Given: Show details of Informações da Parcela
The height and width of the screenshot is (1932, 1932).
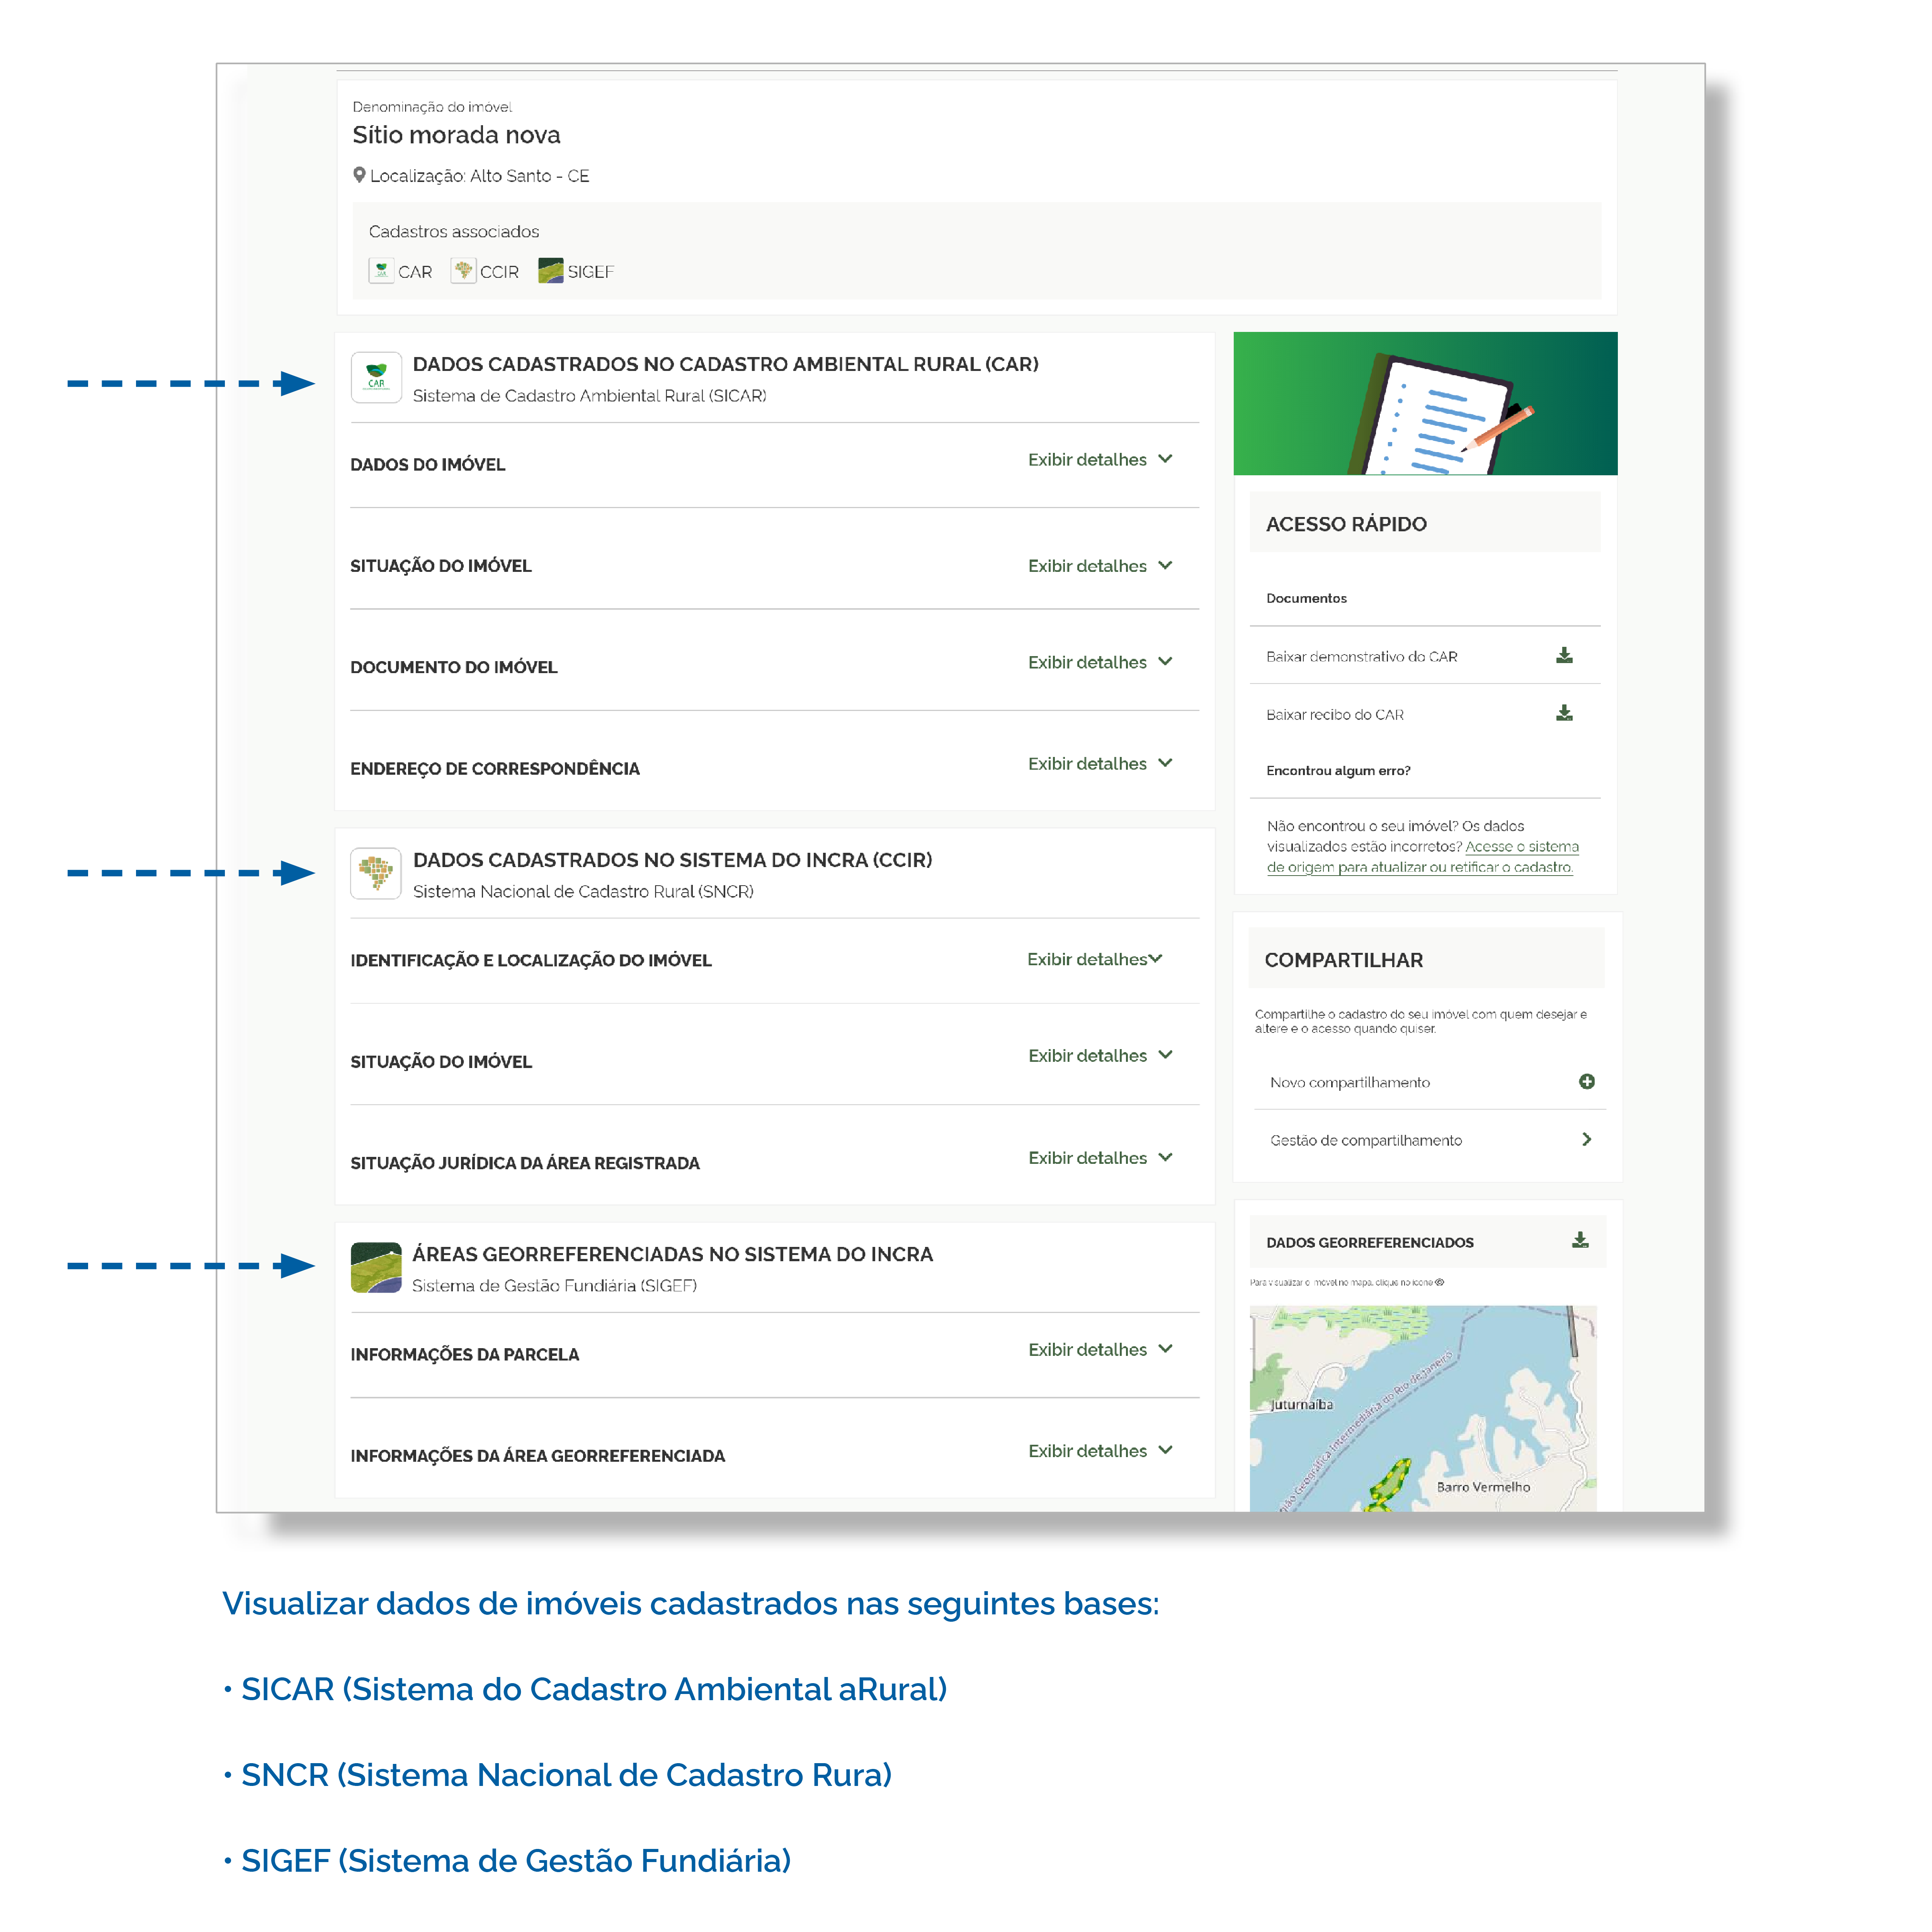Looking at the screenshot, I should (x=1100, y=1350).
